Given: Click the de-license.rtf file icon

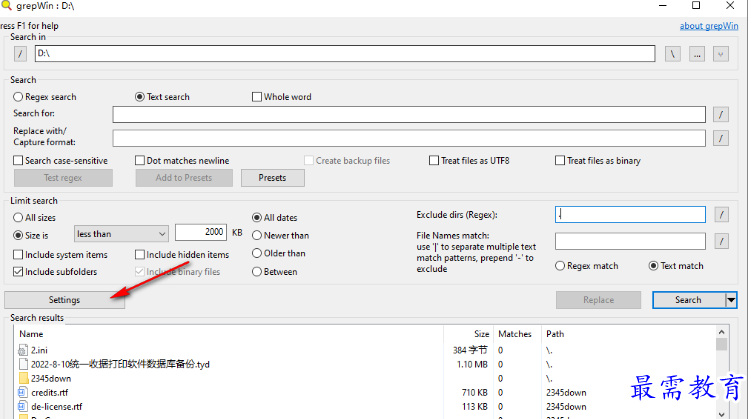Looking at the screenshot, I should (x=23, y=407).
